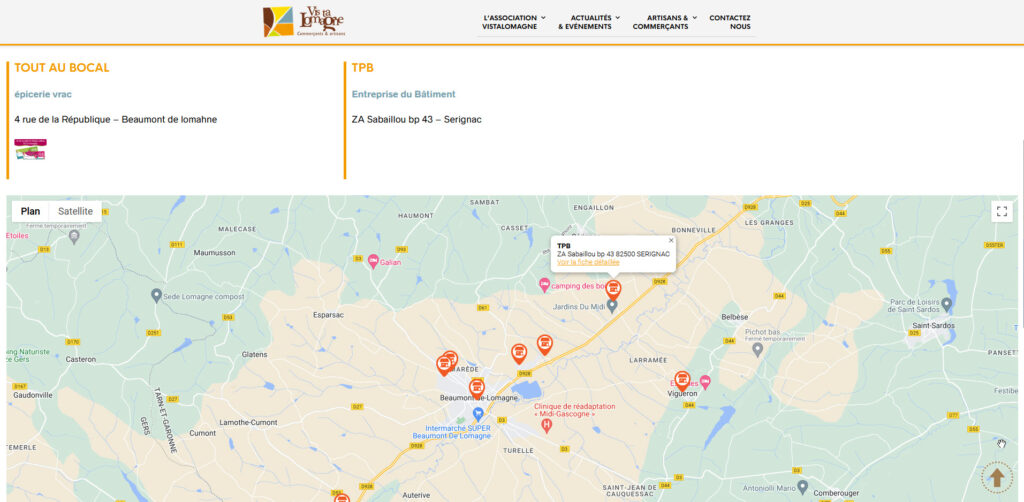
Task: Click the 'Saint-Sardos' town label on map
Action: point(933,325)
